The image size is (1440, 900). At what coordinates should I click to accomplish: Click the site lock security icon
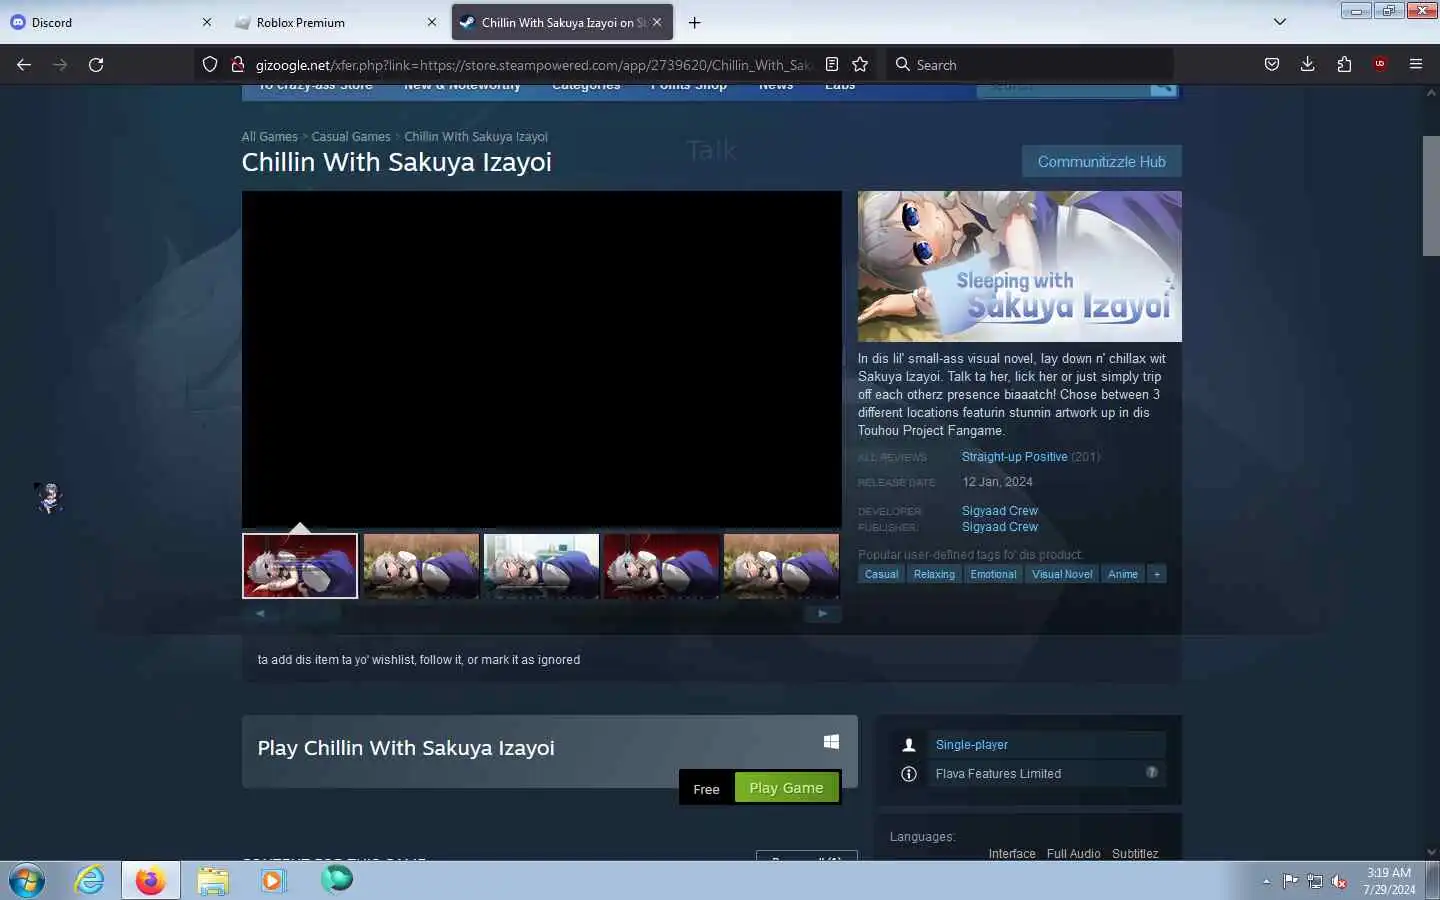coord(237,65)
